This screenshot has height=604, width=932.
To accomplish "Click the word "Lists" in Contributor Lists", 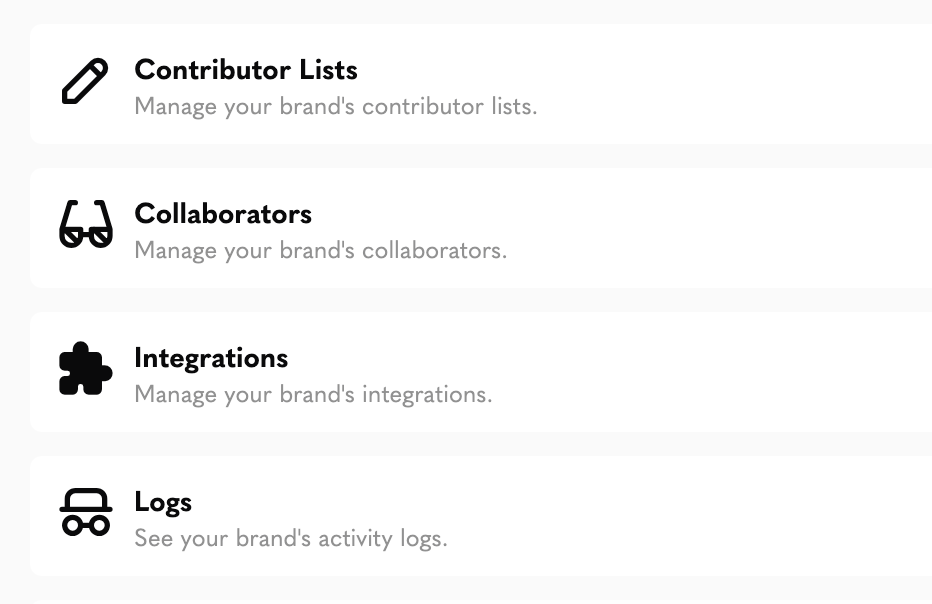I will (x=328, y=70).
